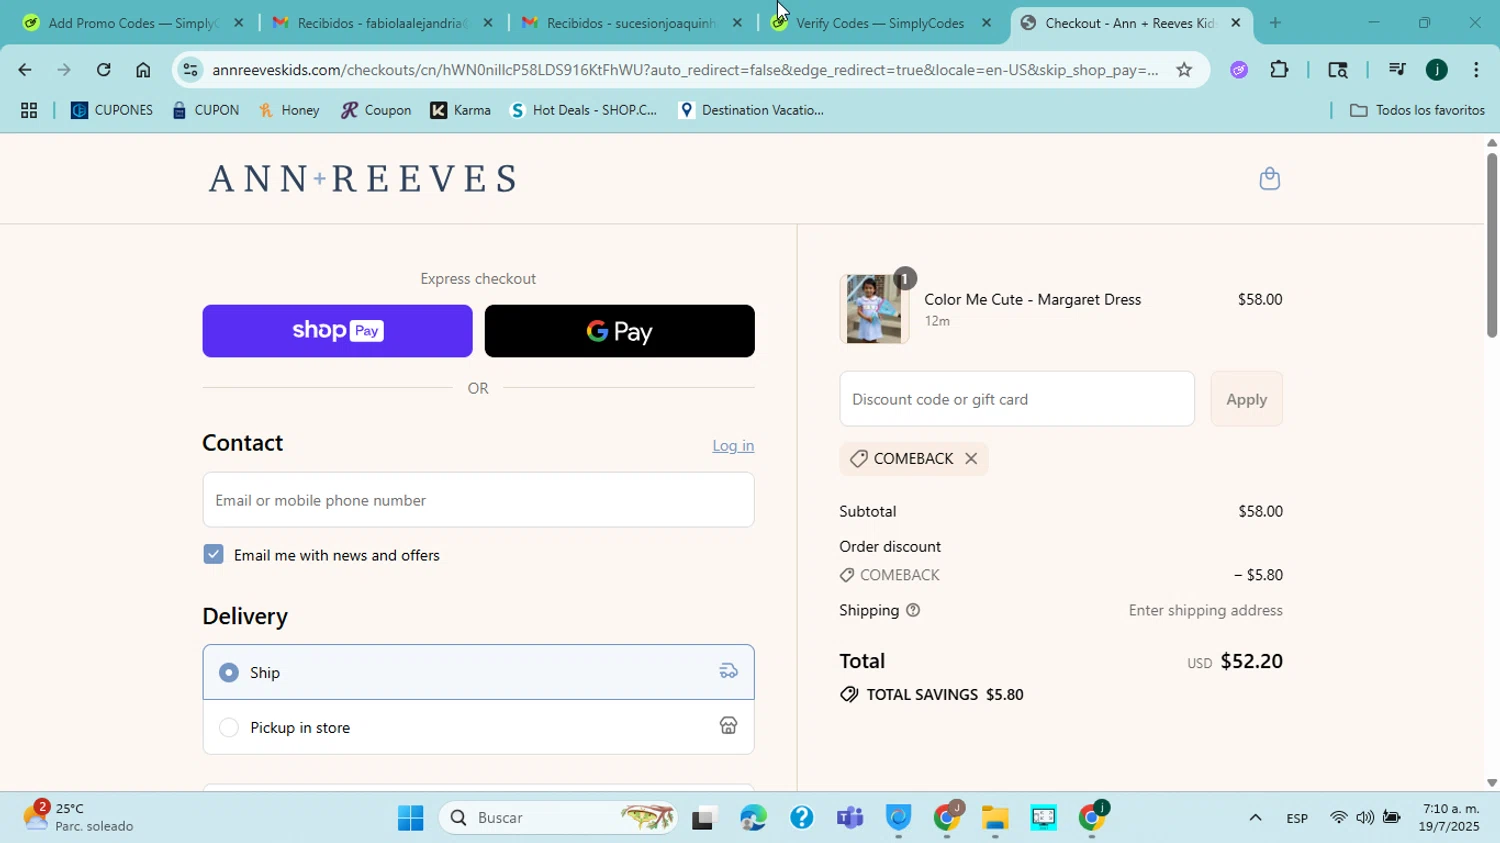
Task: Go to Ann + Reeves logo home
Action: (x=362, y=179)
